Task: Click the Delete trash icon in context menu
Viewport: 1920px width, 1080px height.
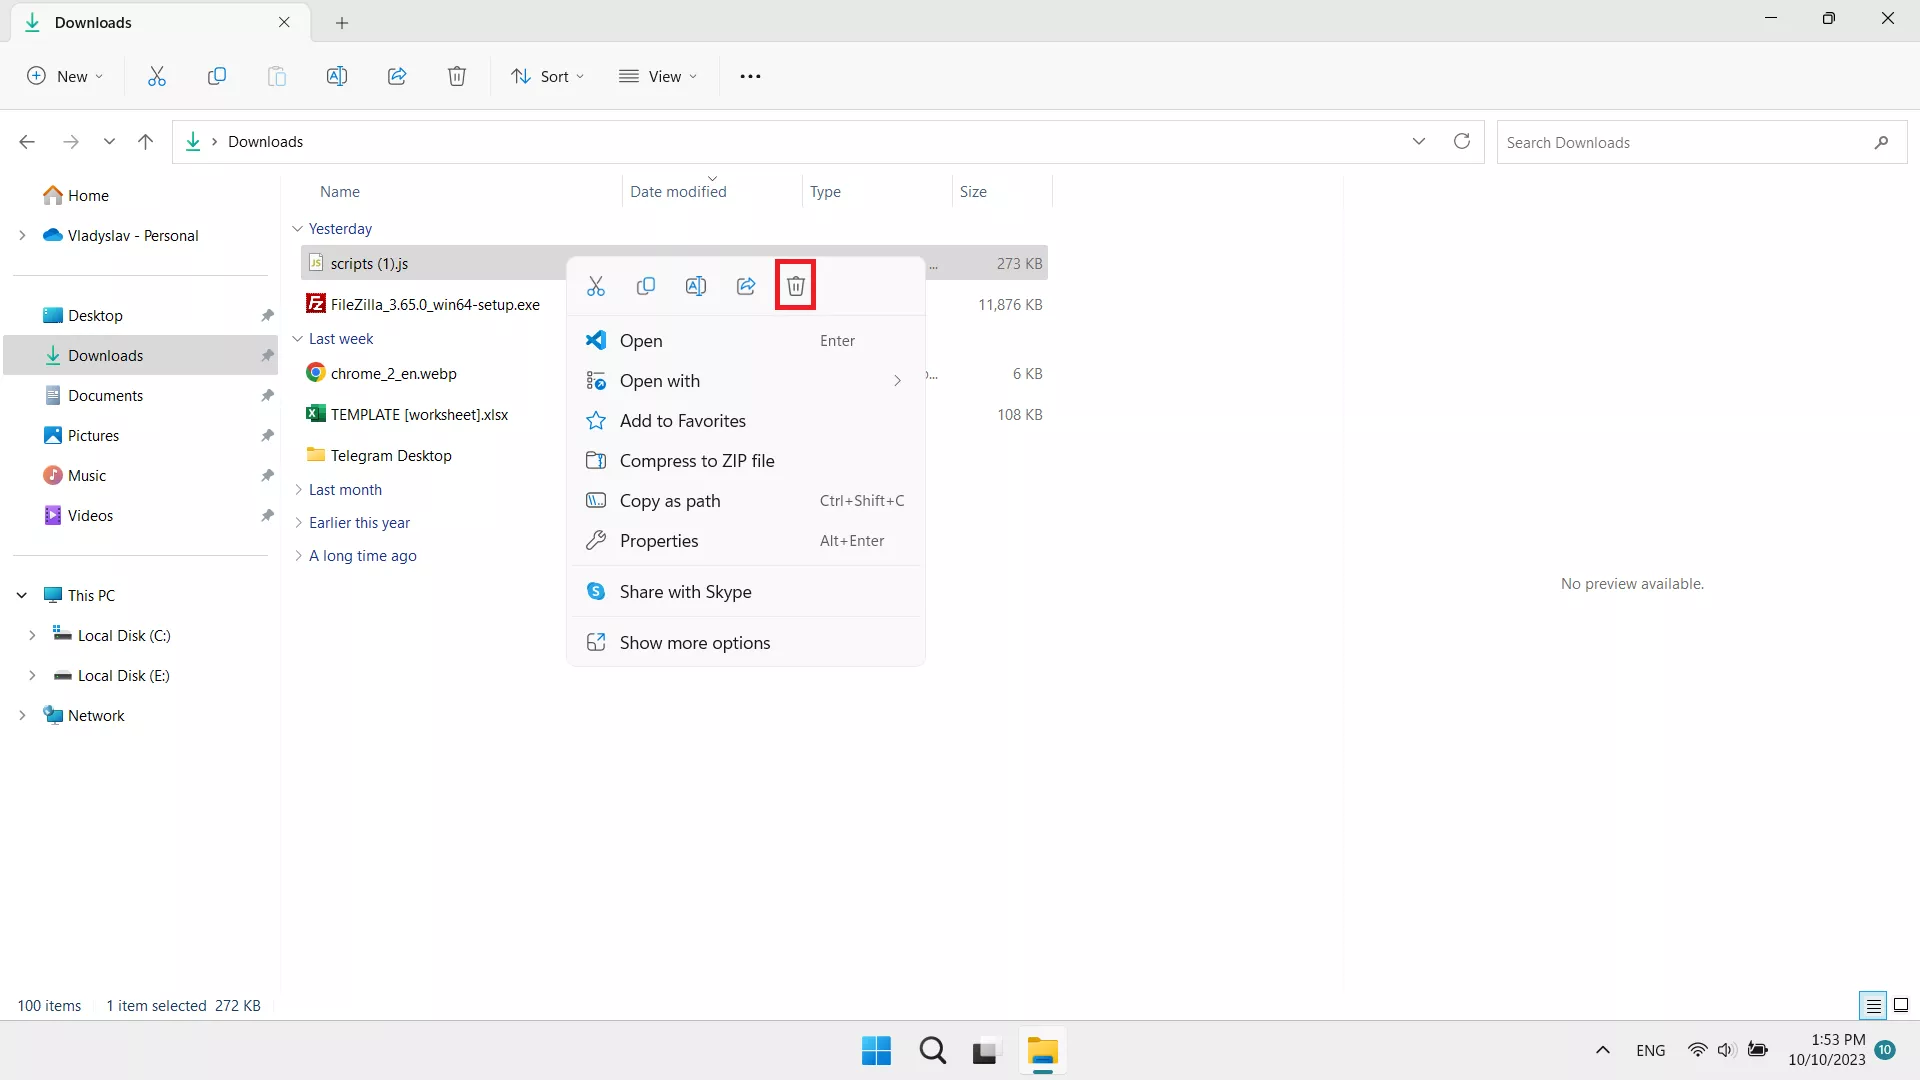Action: point(795,286)
